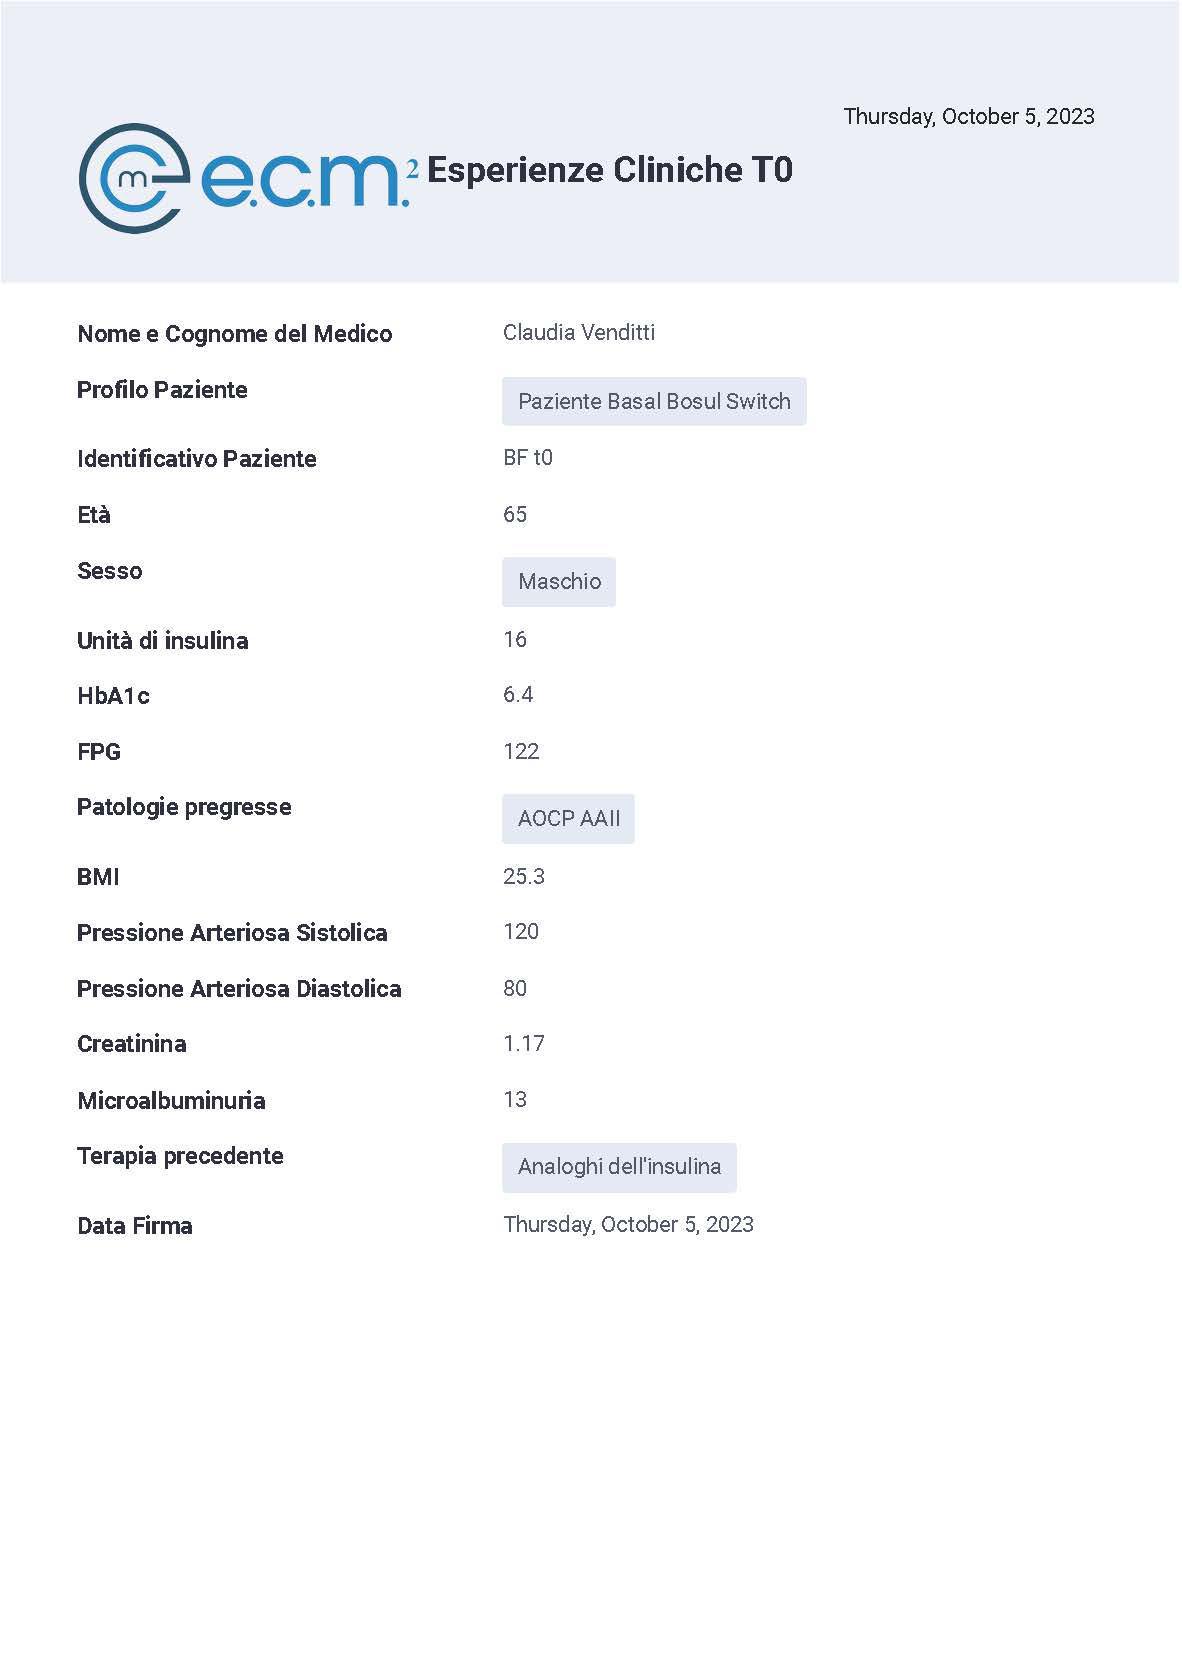The height and width of the screenshot is (1673, 1182).
Task: Click the header date Thursday, October 5, 2023
Action: coord(969,116)
